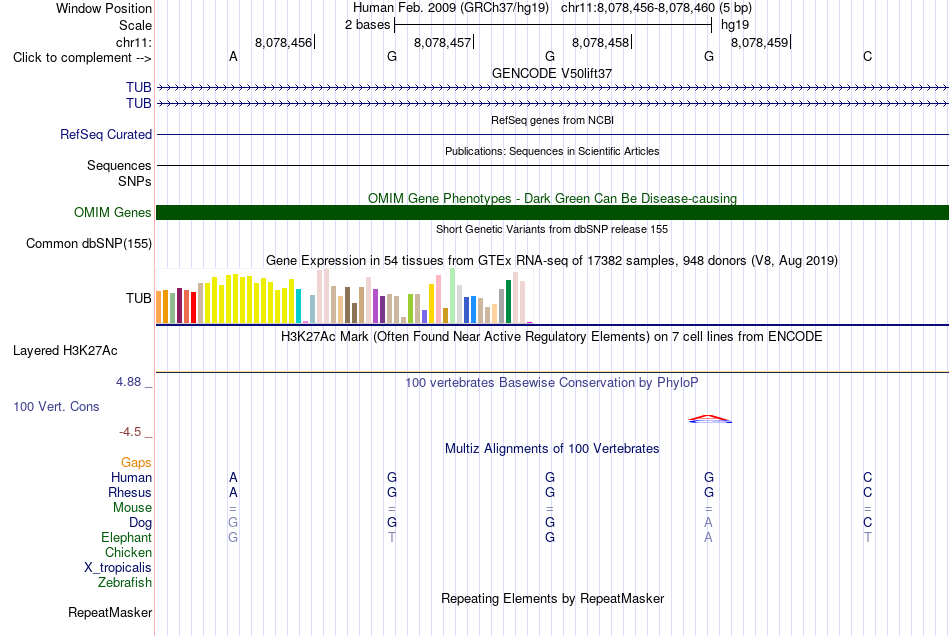Open 'Publications: Sequences in Scientific Articles' title
This screenshot has width=950, height=636.
tap(552, 151)
